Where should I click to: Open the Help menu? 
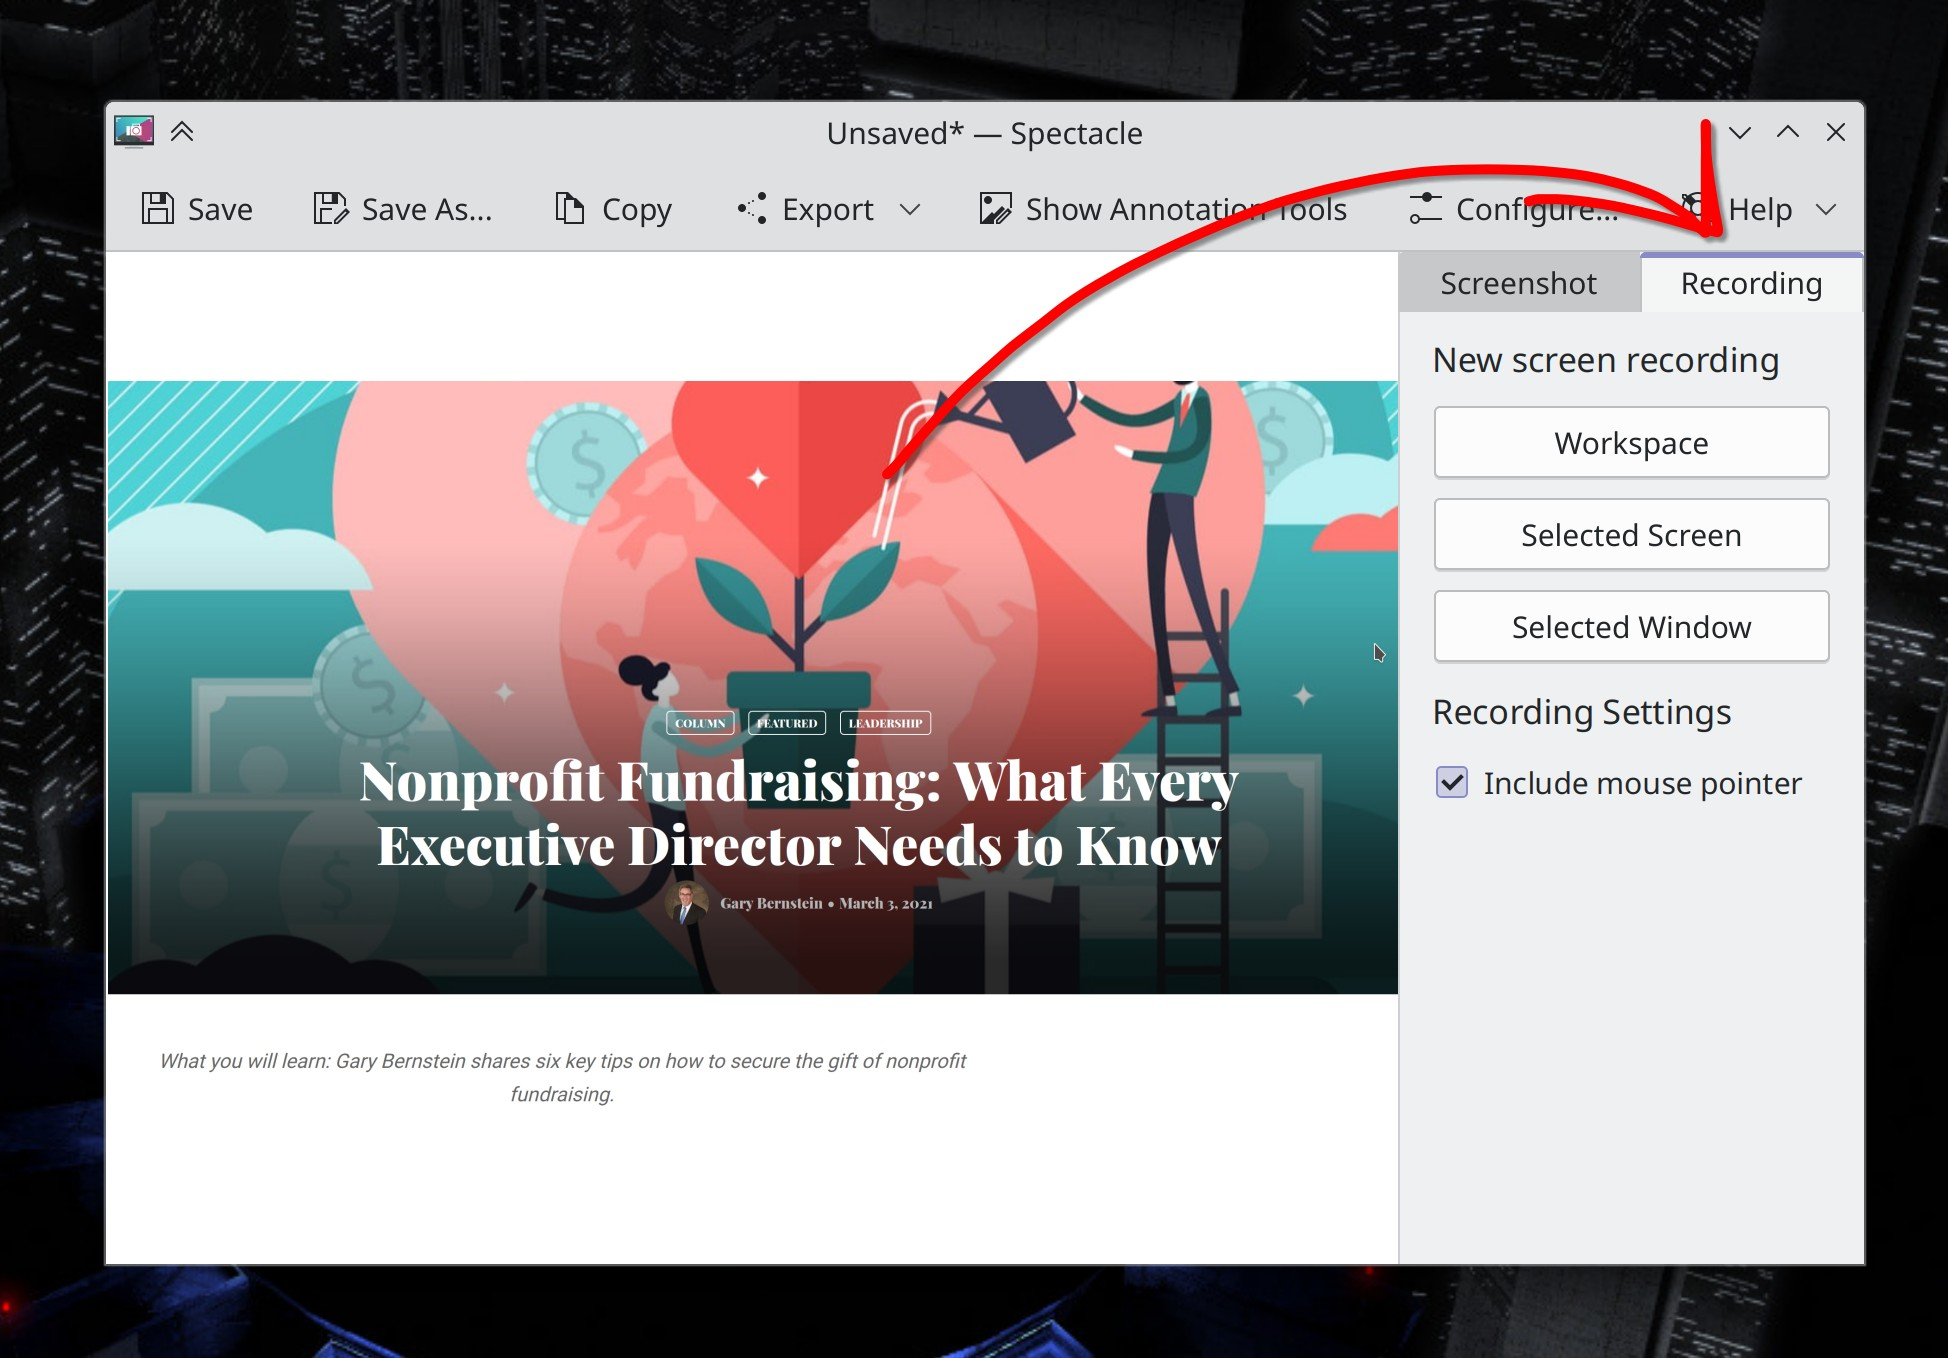click(1759, 209)
